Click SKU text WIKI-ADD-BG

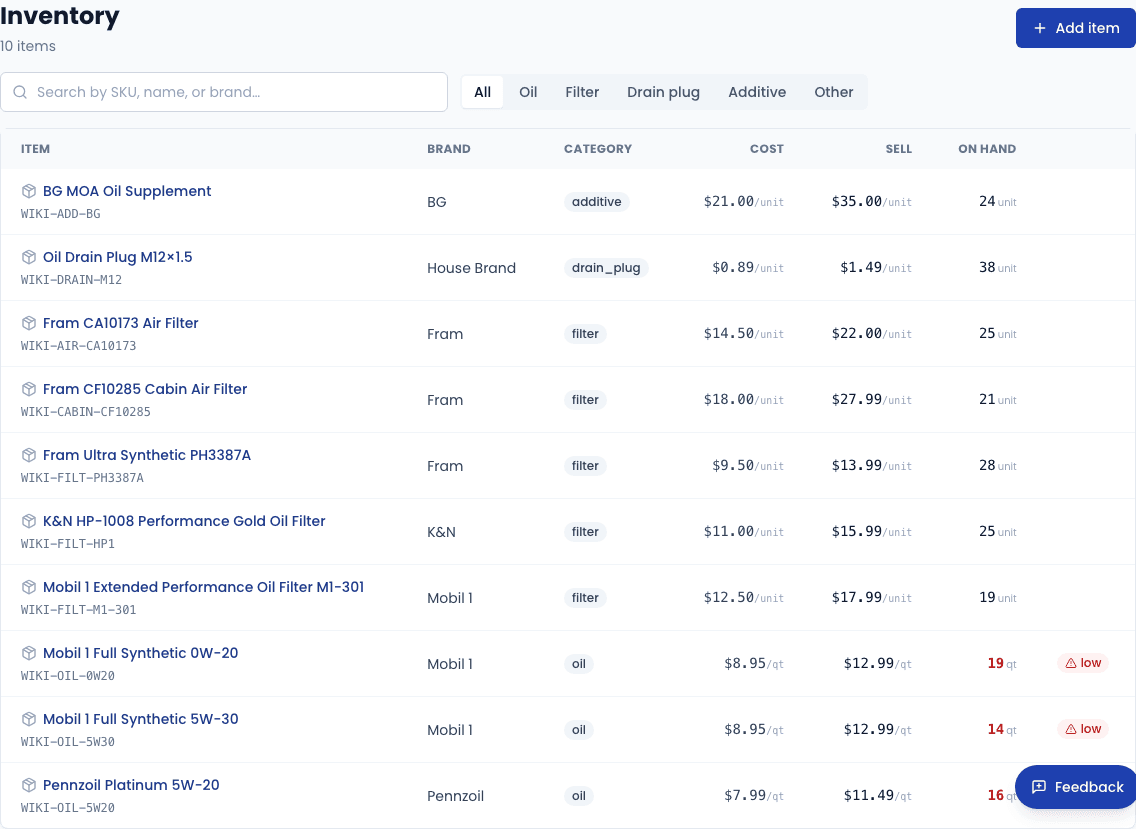click(x=61, y=214)
